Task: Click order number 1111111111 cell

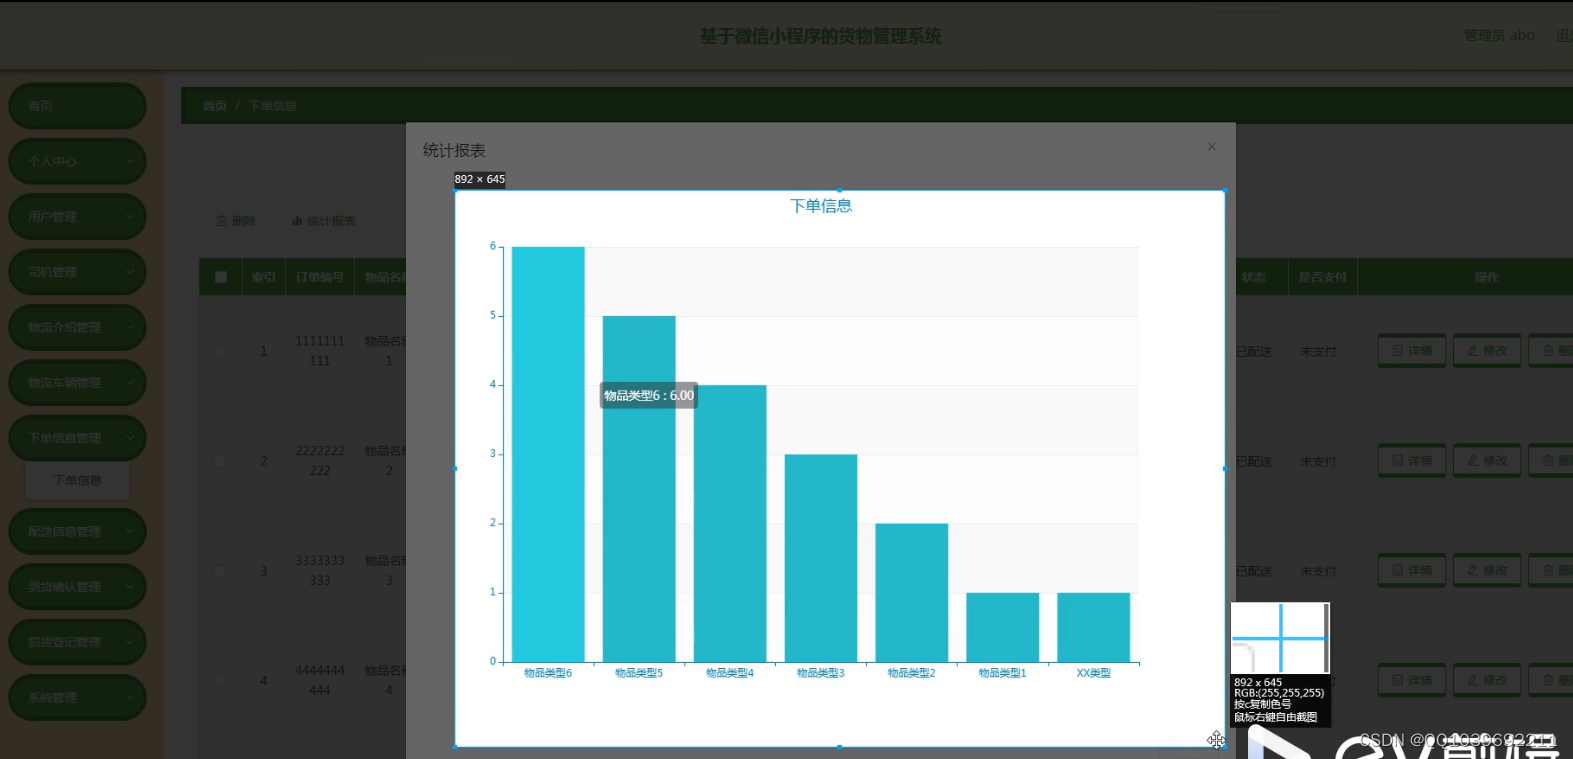Action: pyautogui.click(x=320, y=351)
